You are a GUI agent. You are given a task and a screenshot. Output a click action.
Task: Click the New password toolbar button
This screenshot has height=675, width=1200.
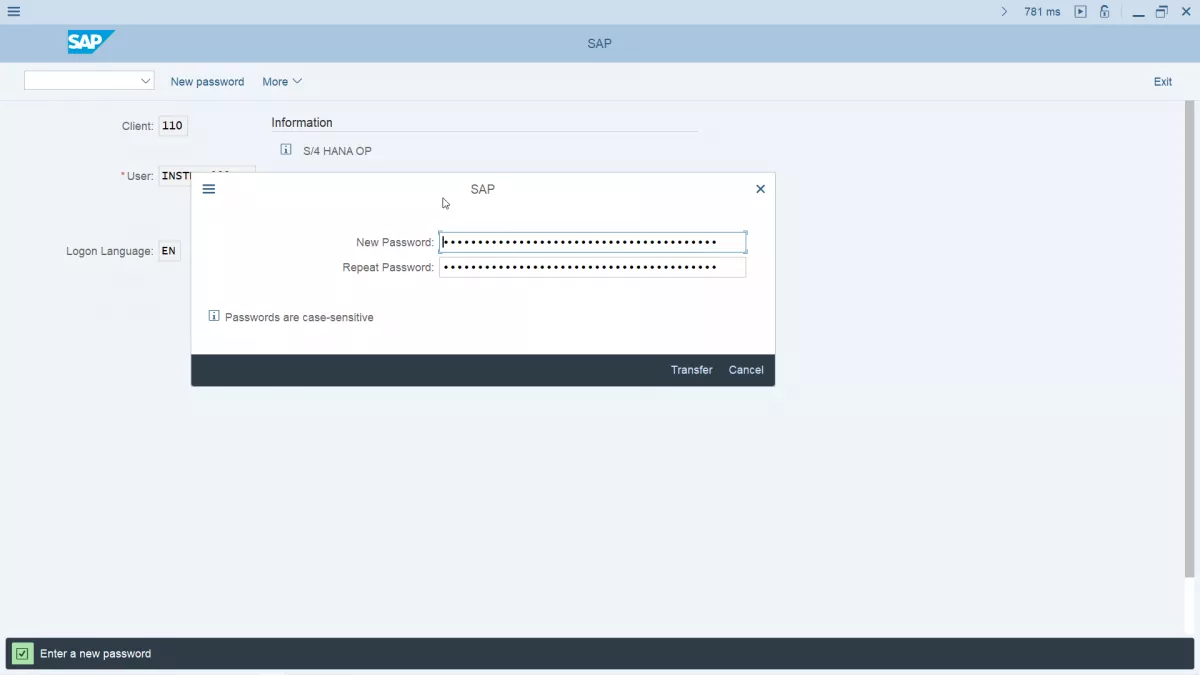tap(207, 82)
